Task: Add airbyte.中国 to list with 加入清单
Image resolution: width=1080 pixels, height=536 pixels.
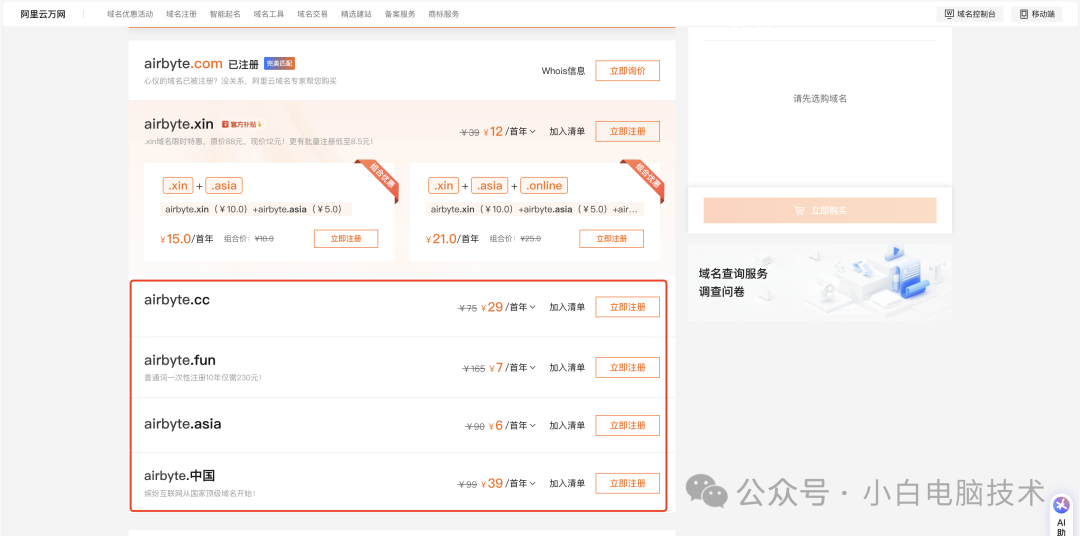Action: (567, 484)
